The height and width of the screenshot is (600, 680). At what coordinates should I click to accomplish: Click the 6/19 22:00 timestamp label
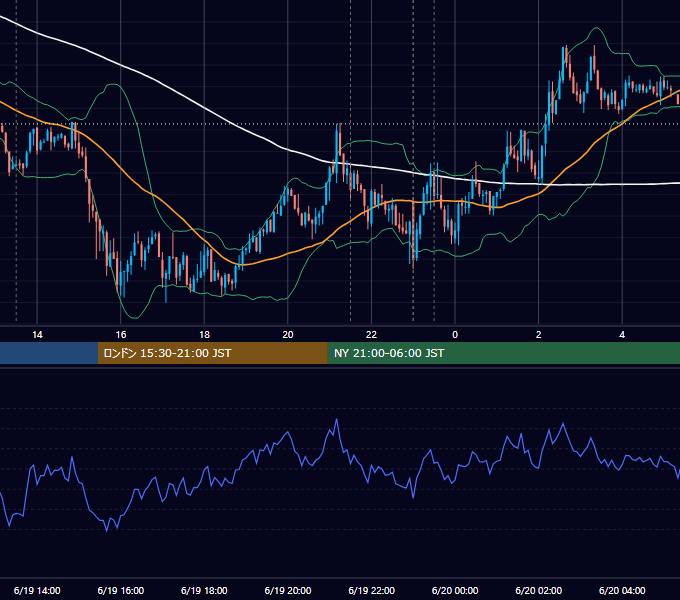coord(371,590)
